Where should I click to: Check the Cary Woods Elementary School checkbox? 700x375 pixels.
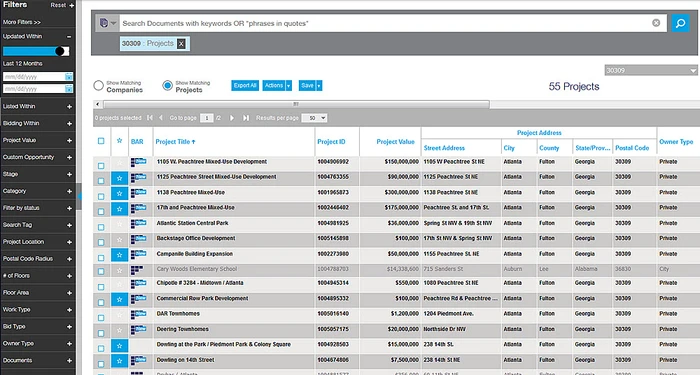(x=101, y=271)
